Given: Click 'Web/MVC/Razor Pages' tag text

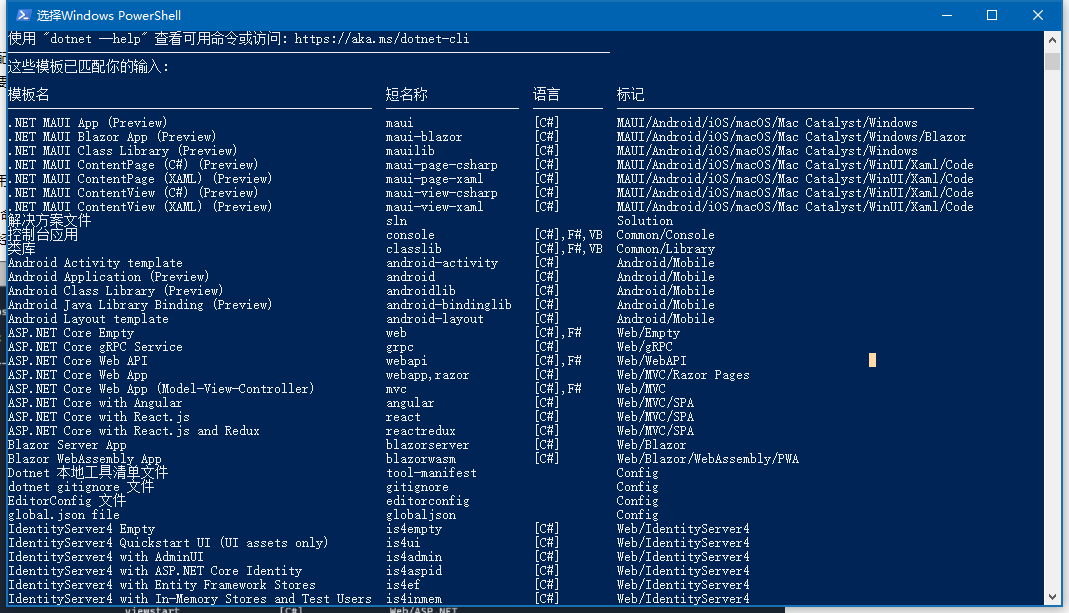Looking at the screenshot, I should click(x=683, y=374).
